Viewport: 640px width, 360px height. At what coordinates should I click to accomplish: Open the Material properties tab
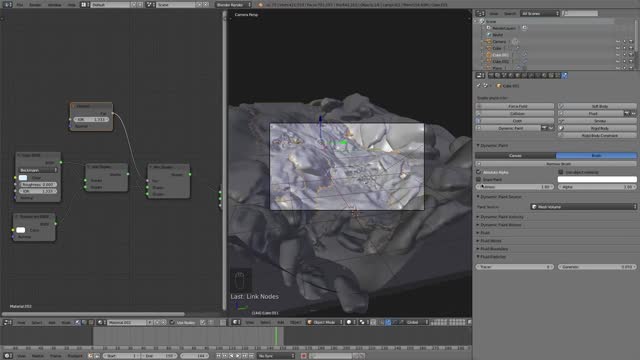[544, 76]
